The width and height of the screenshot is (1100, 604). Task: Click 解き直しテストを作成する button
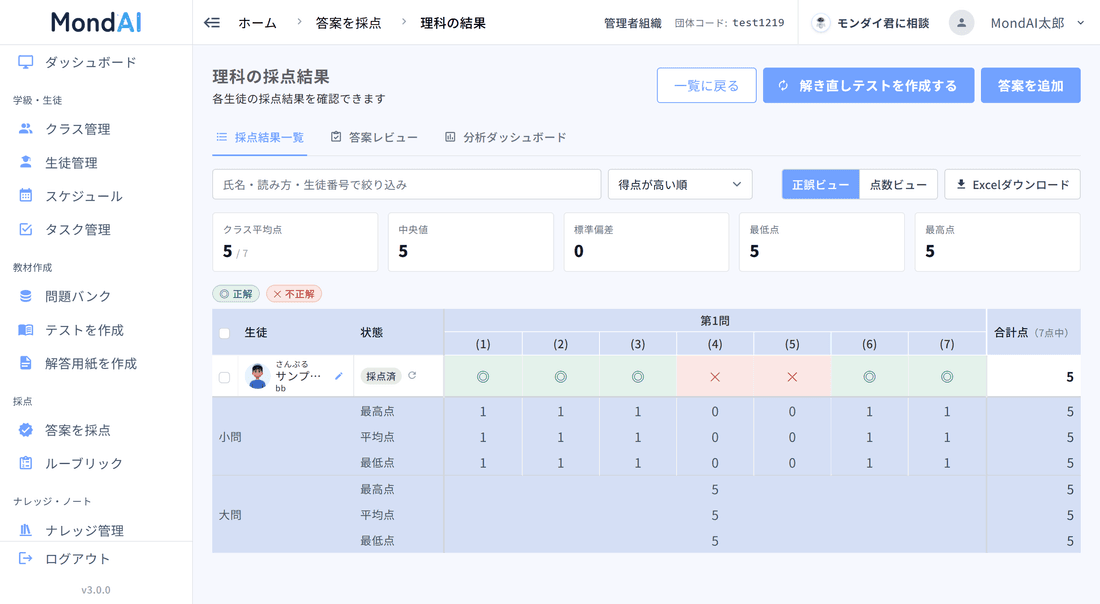[868, 86]
